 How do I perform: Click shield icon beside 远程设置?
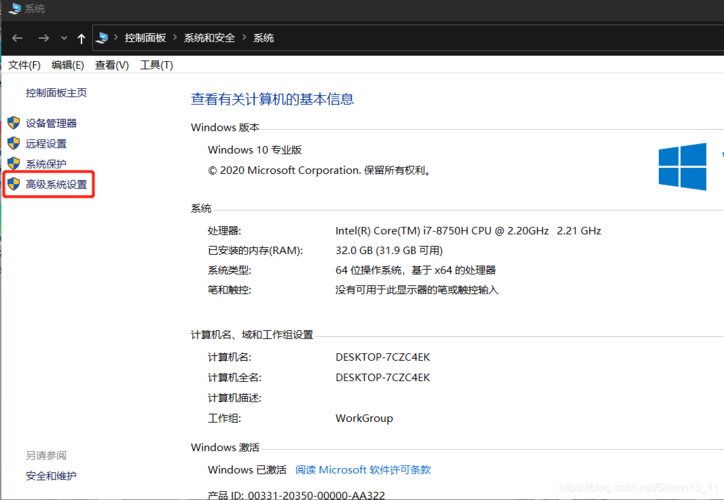tap(13, 144)
